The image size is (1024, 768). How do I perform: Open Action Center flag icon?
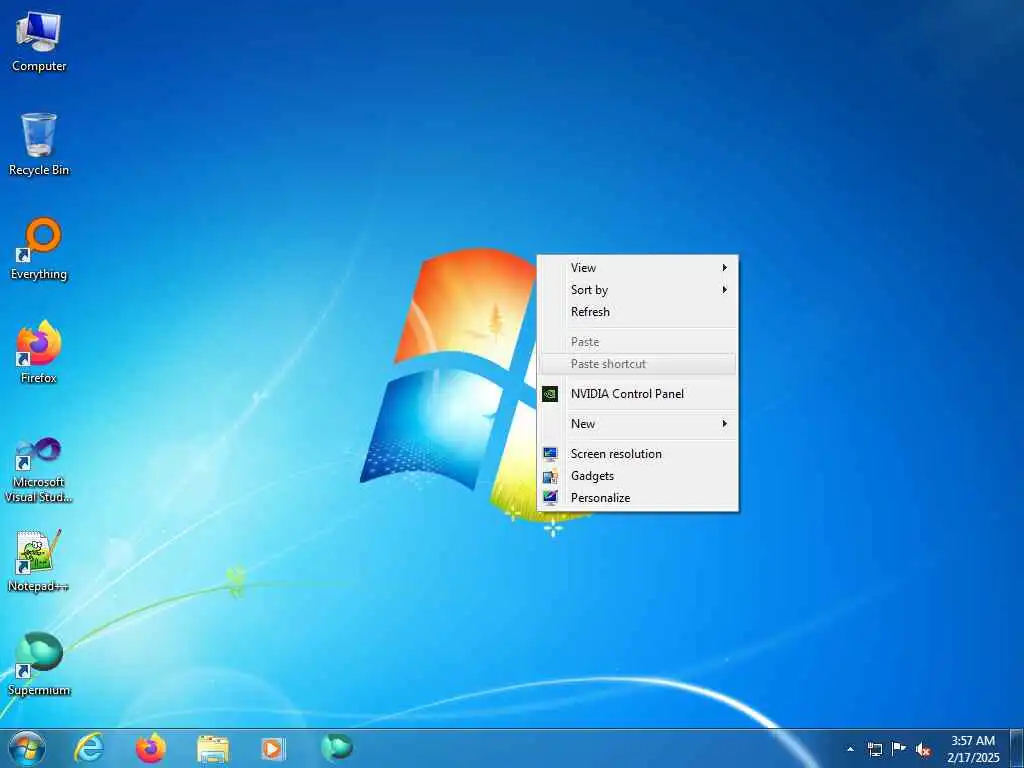coord(899,749)
